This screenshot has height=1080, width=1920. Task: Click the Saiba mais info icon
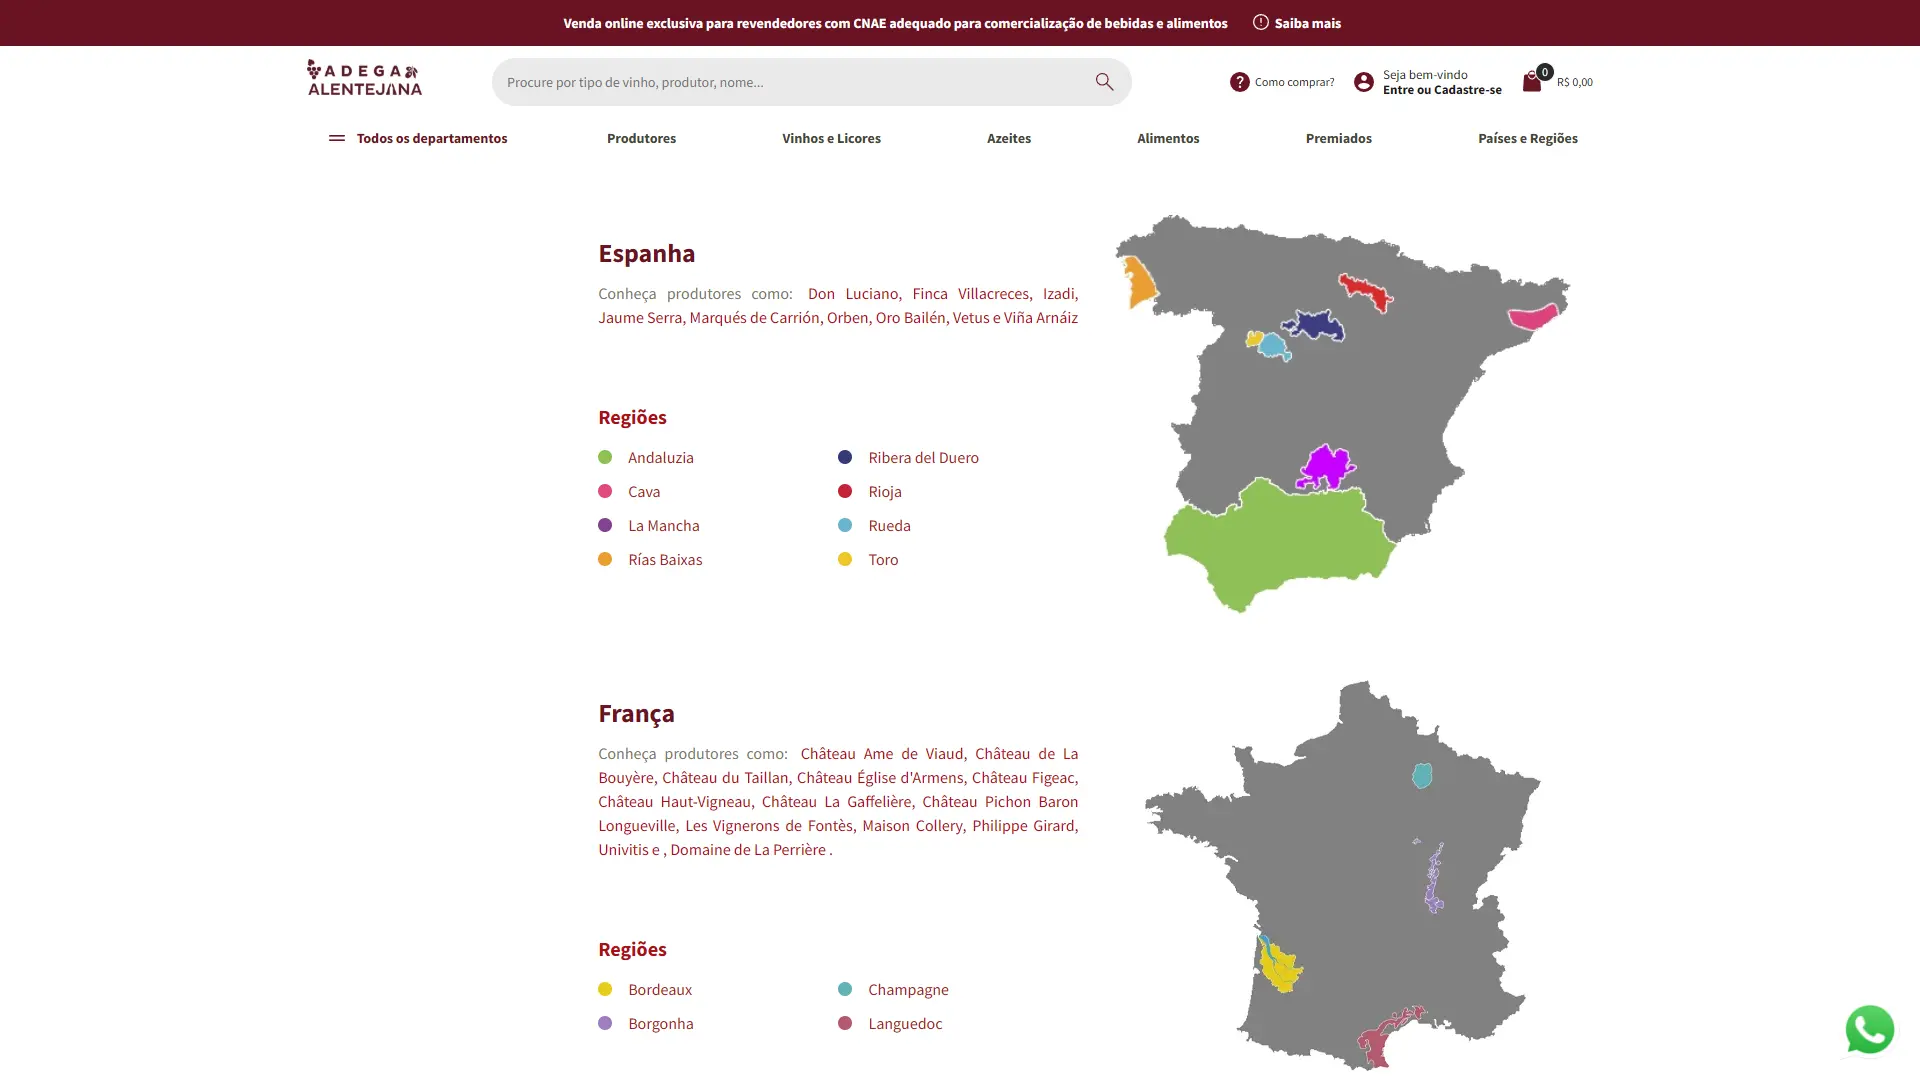pyautogui.click(x=1261, y=22)
